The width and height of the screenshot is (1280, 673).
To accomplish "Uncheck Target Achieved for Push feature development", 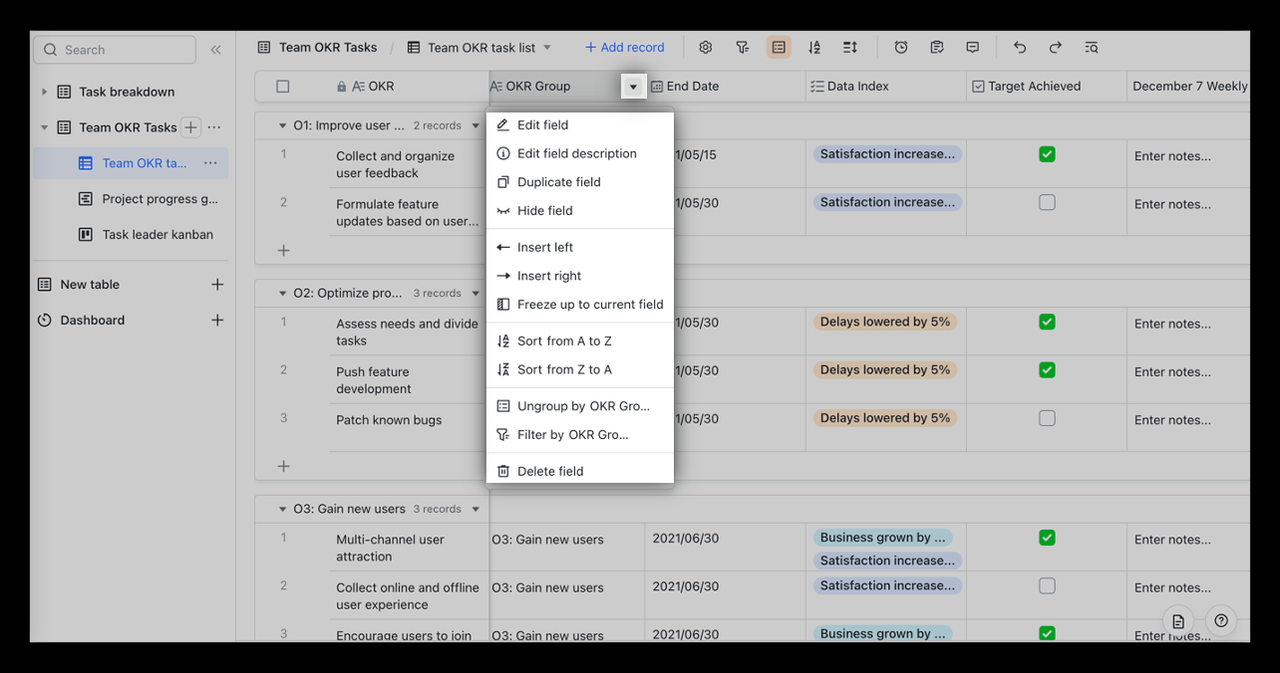I will coord(1046,370).
